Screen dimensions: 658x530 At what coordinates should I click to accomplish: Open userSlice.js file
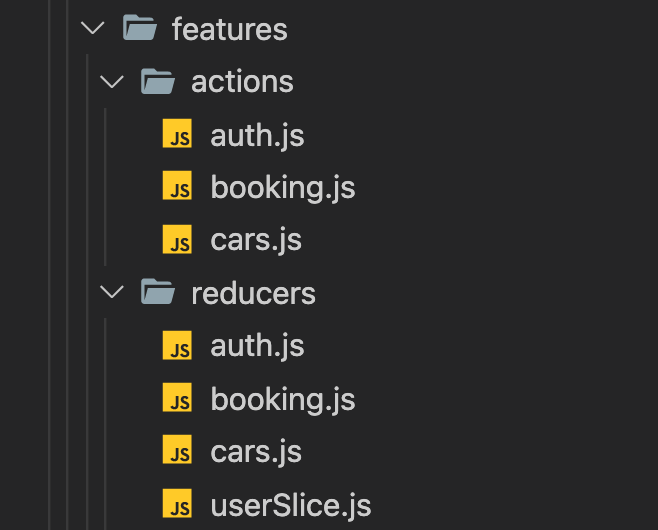[x=290, y=505]
